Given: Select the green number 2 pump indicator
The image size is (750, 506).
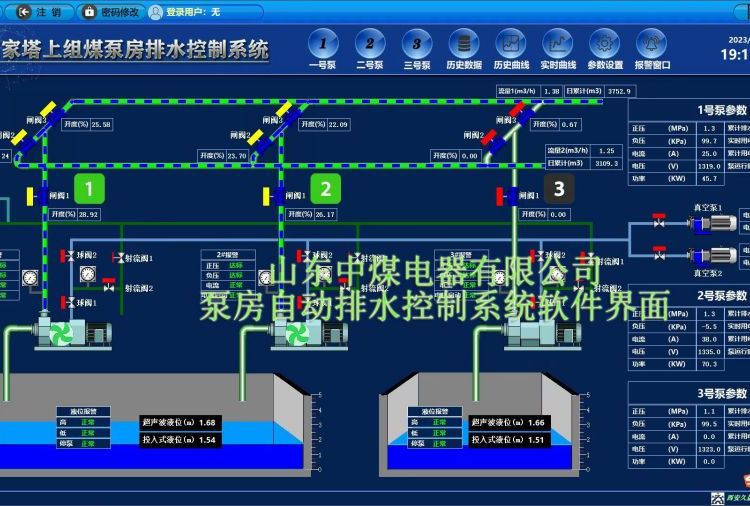Looking at the screenshot, I should point(325,188).
